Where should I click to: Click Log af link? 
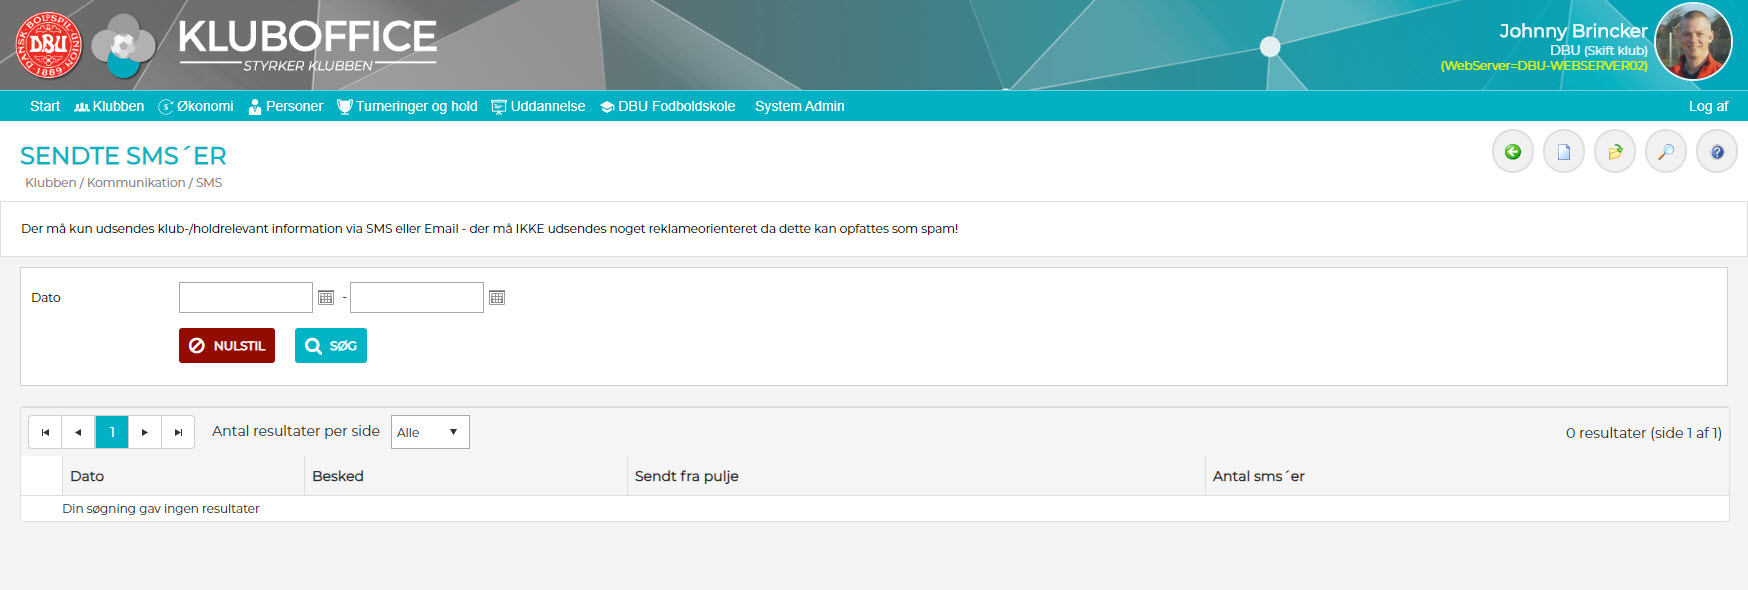1708,106
